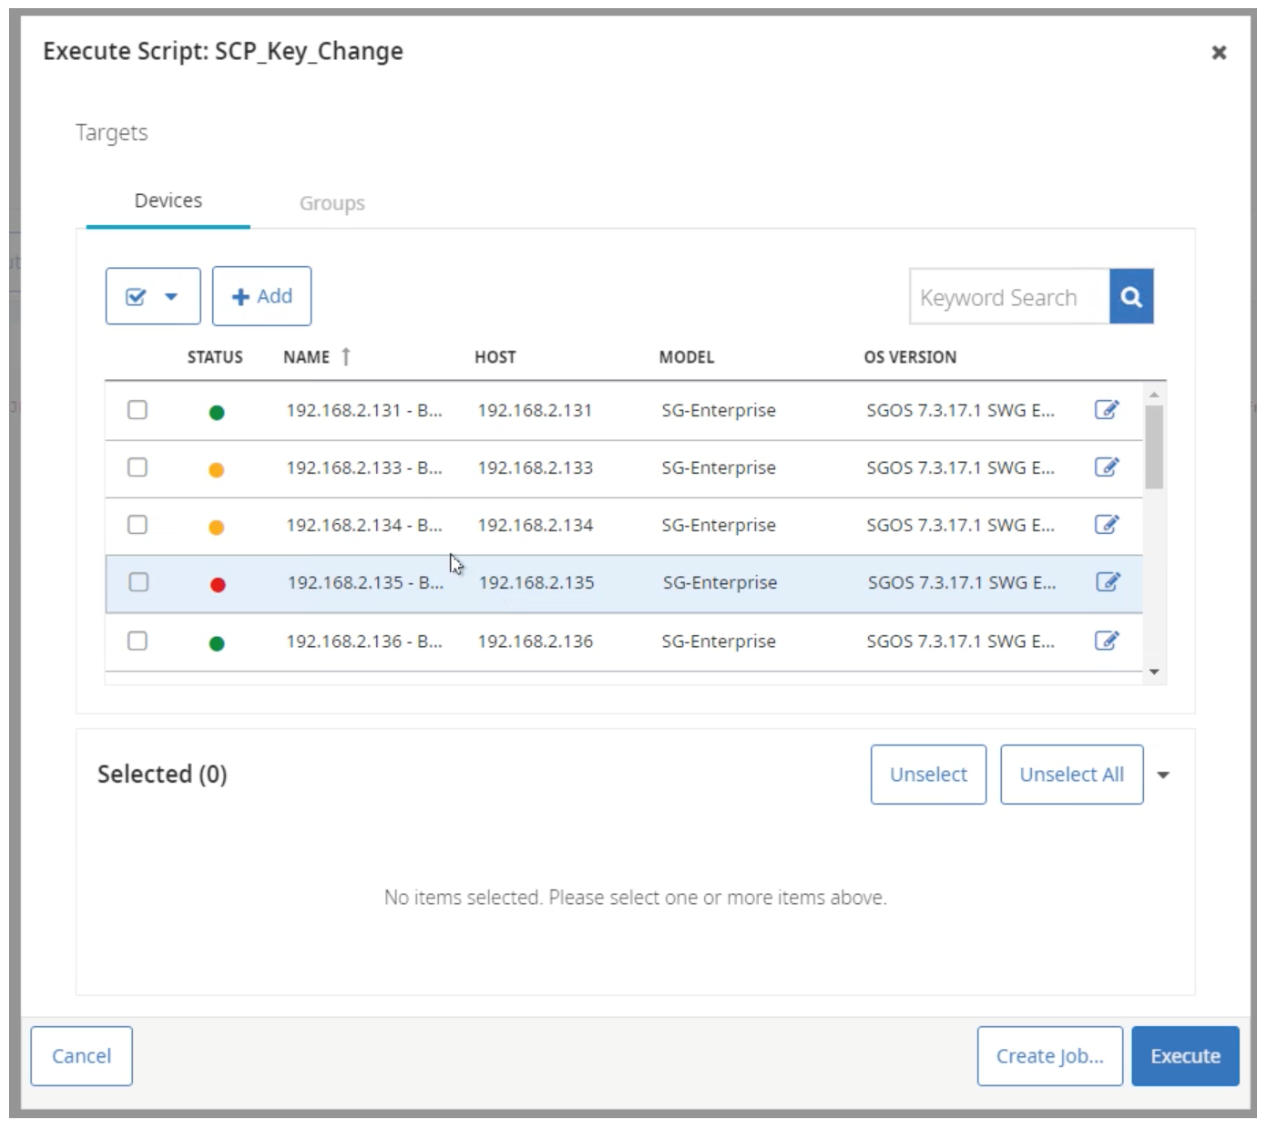The height and width of the screenshot is (1127, 1268).
Task: Tick the checkbox for 192.168.2.136
Action: [138, 641]
